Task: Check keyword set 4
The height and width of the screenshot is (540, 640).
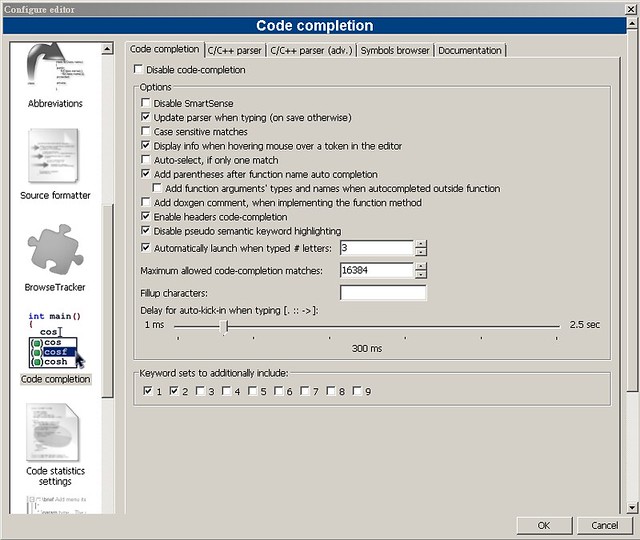Action: tap(226, 391)
